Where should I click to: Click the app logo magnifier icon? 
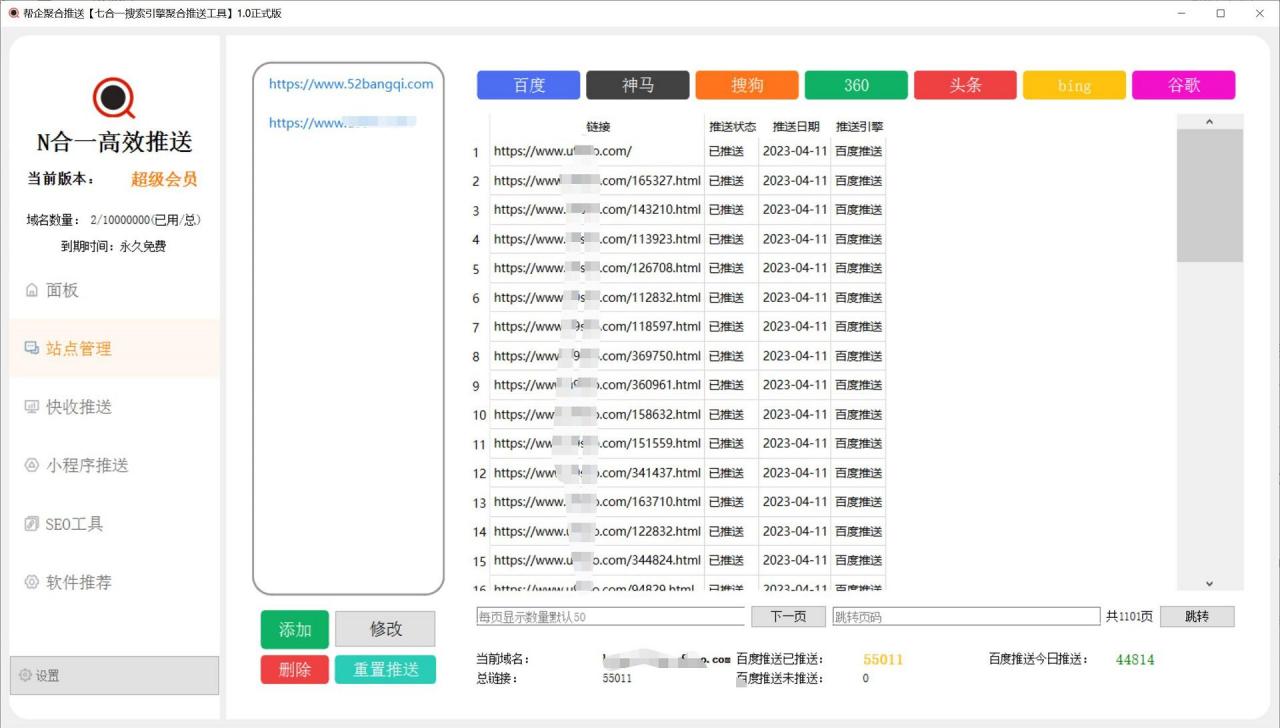point(114,98)
